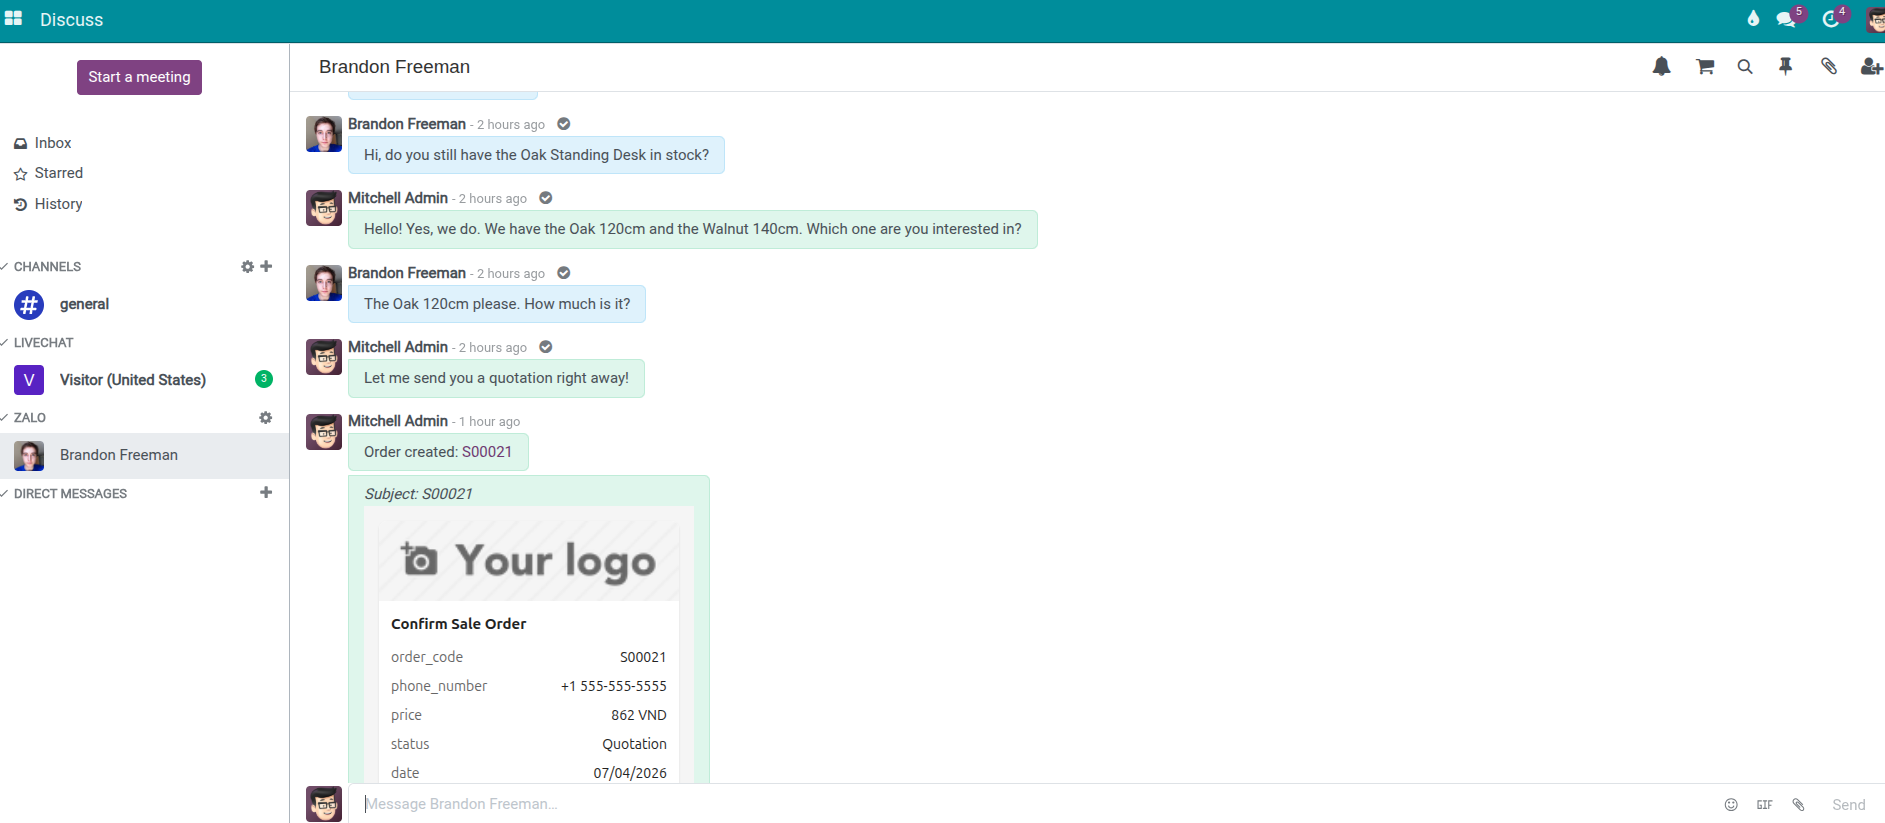Open the Visitor (United States) livechat
The width and height of the screenshot is (1885, 823).
click(x=132, y=380)
